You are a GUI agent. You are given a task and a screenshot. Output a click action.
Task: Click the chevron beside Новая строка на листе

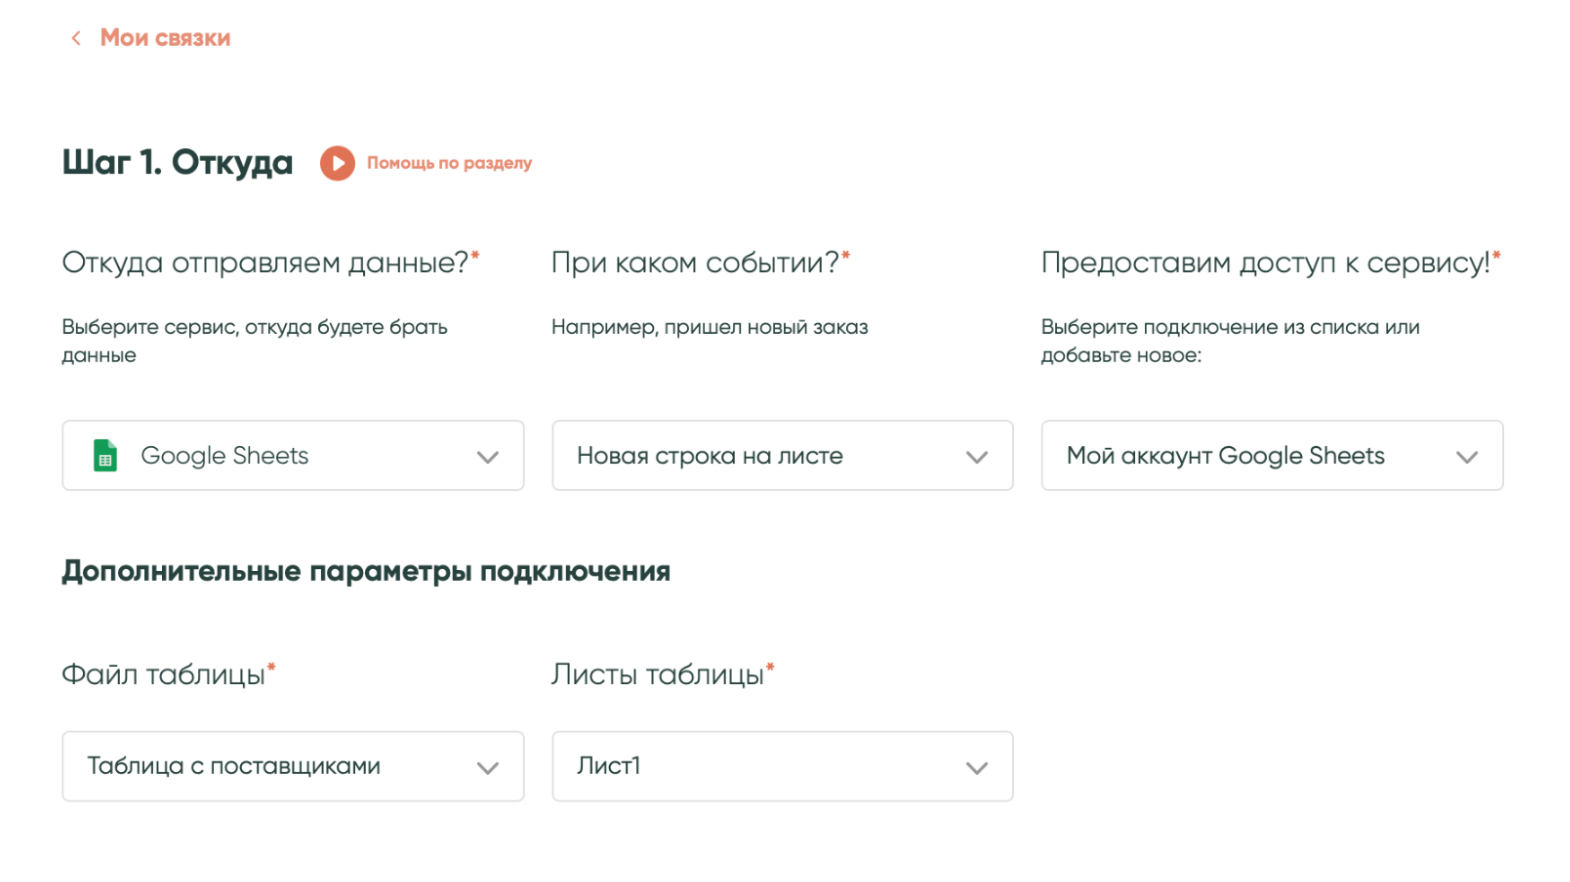(x=977, y=457)
